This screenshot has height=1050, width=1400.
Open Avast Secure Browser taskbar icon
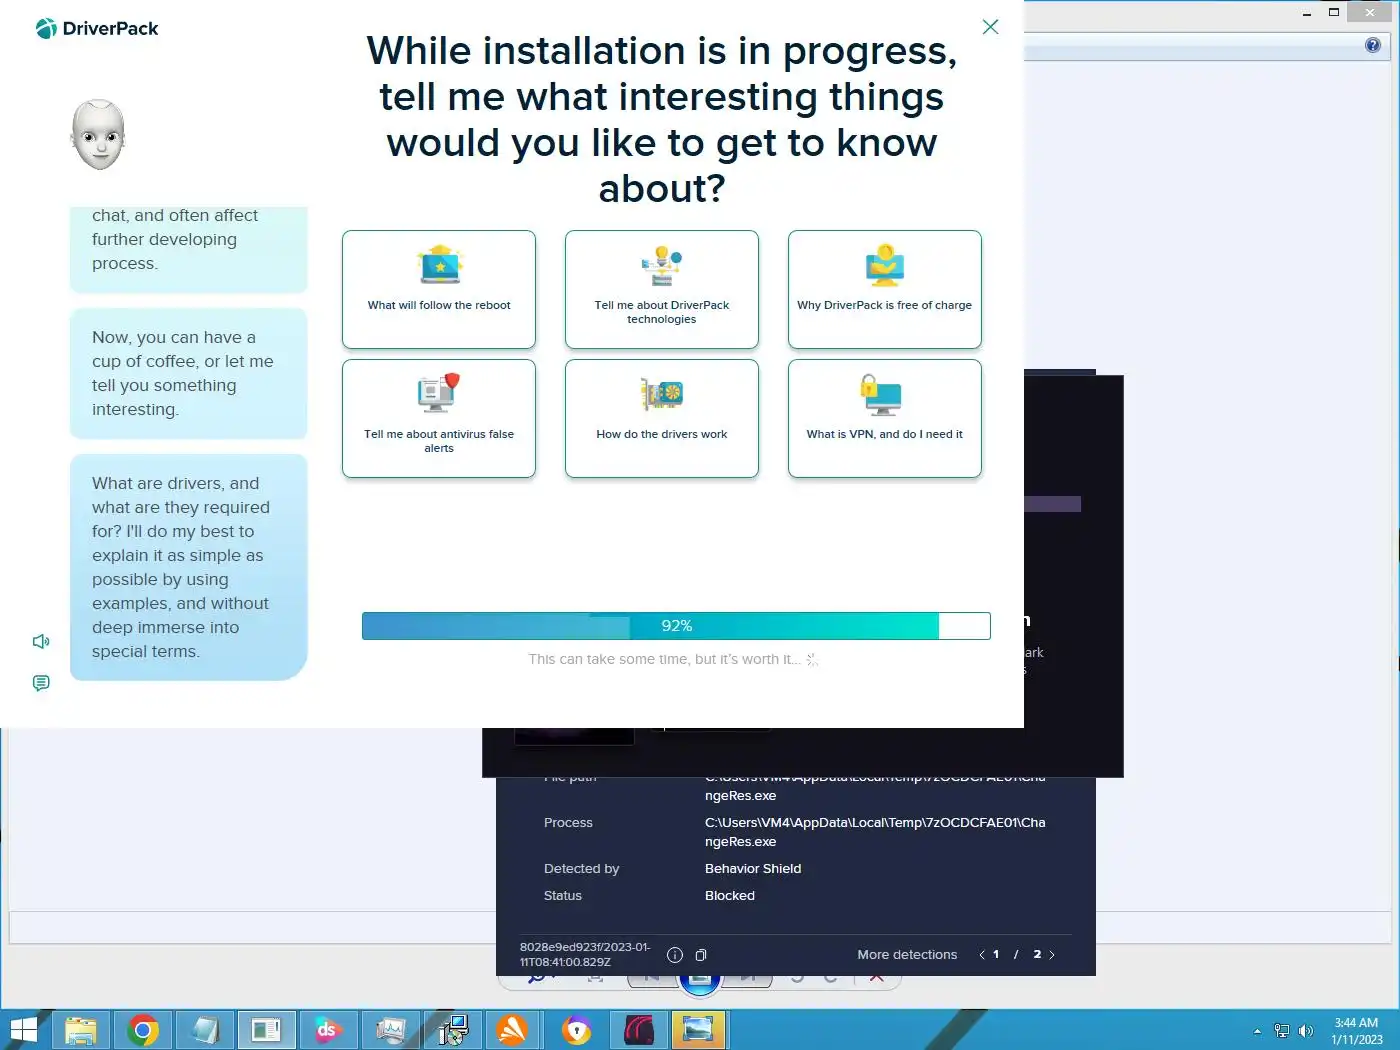pos(576,1030)
